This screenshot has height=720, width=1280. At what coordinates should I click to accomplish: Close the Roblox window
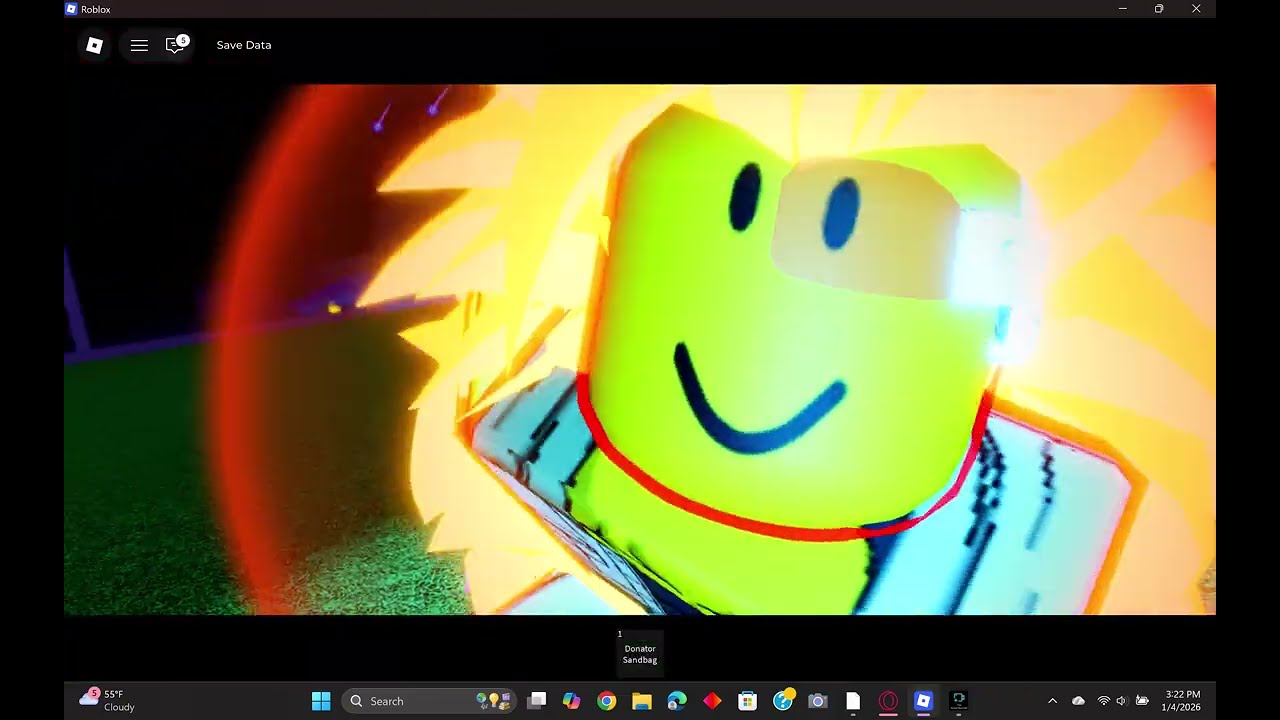[1196, 9]
